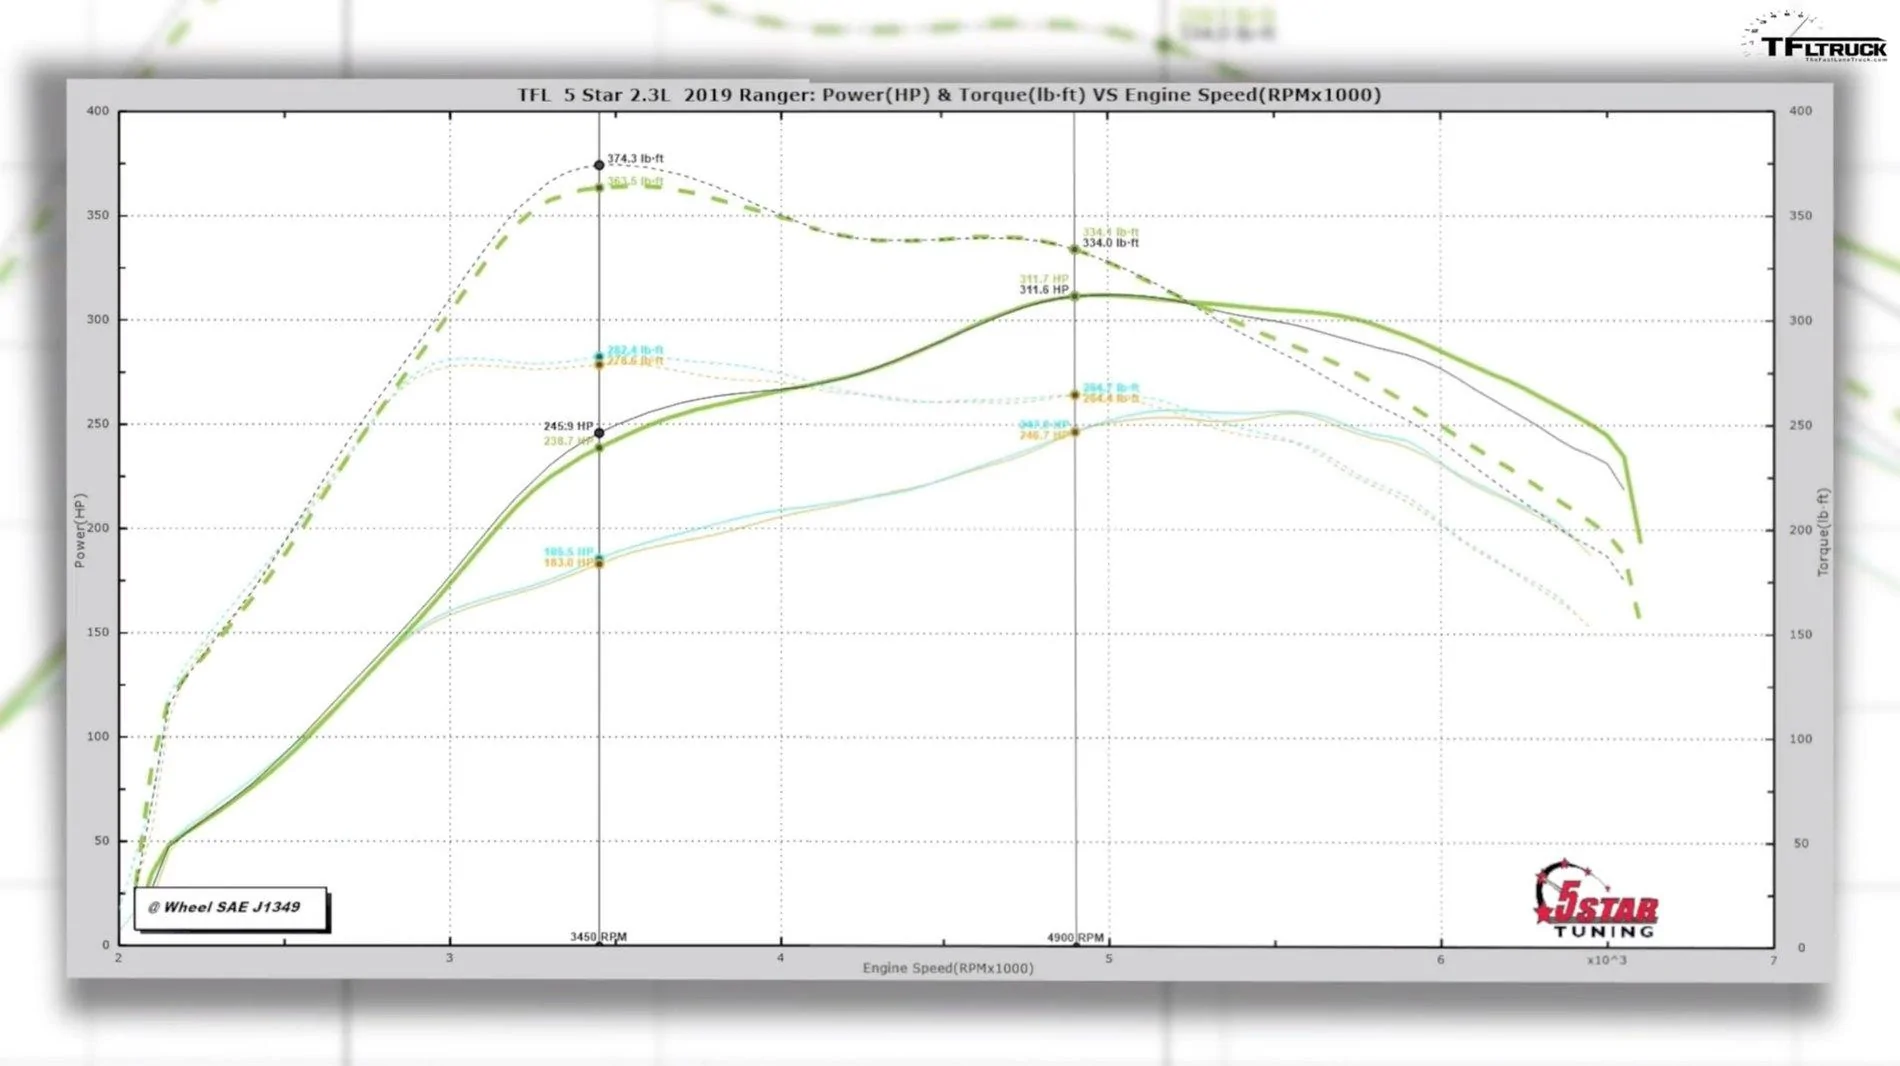Click the 334.0 lb-ft data point marker
1900x1066 pixels.
click(x=1075, y=250)
